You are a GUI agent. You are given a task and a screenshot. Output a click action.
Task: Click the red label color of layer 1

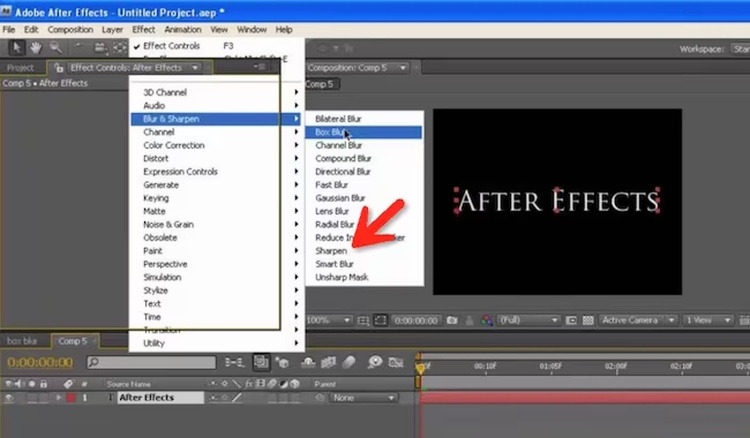70,398
